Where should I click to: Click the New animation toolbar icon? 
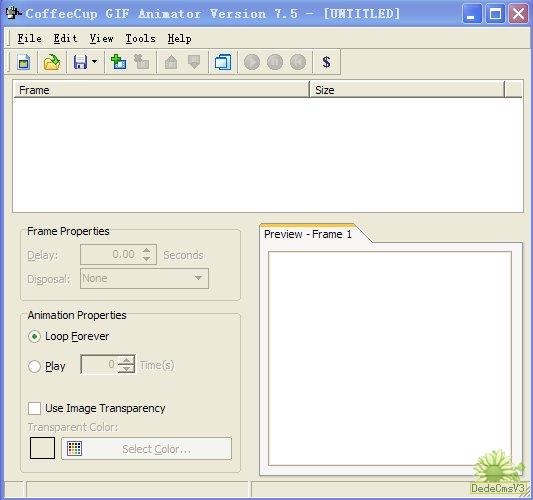(x=23, y=62)
